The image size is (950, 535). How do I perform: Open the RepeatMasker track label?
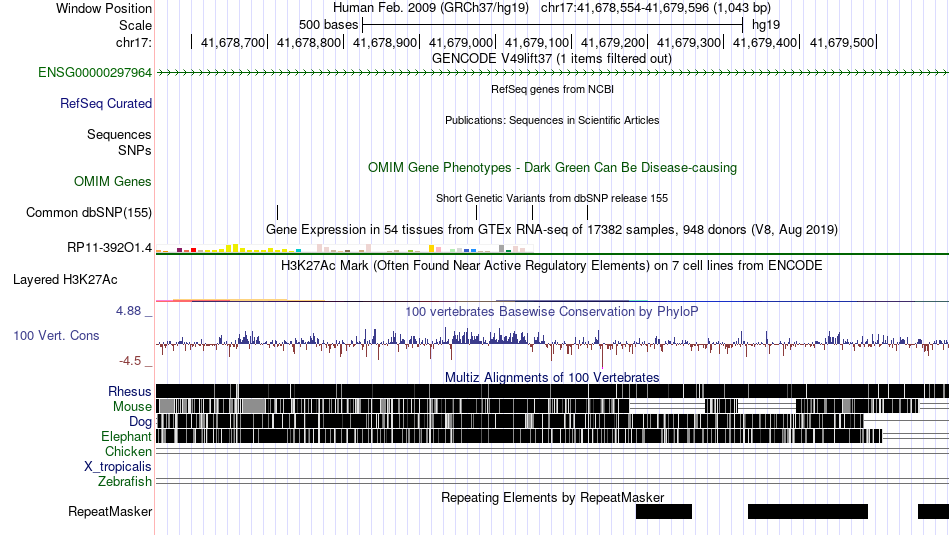(110, 511)
